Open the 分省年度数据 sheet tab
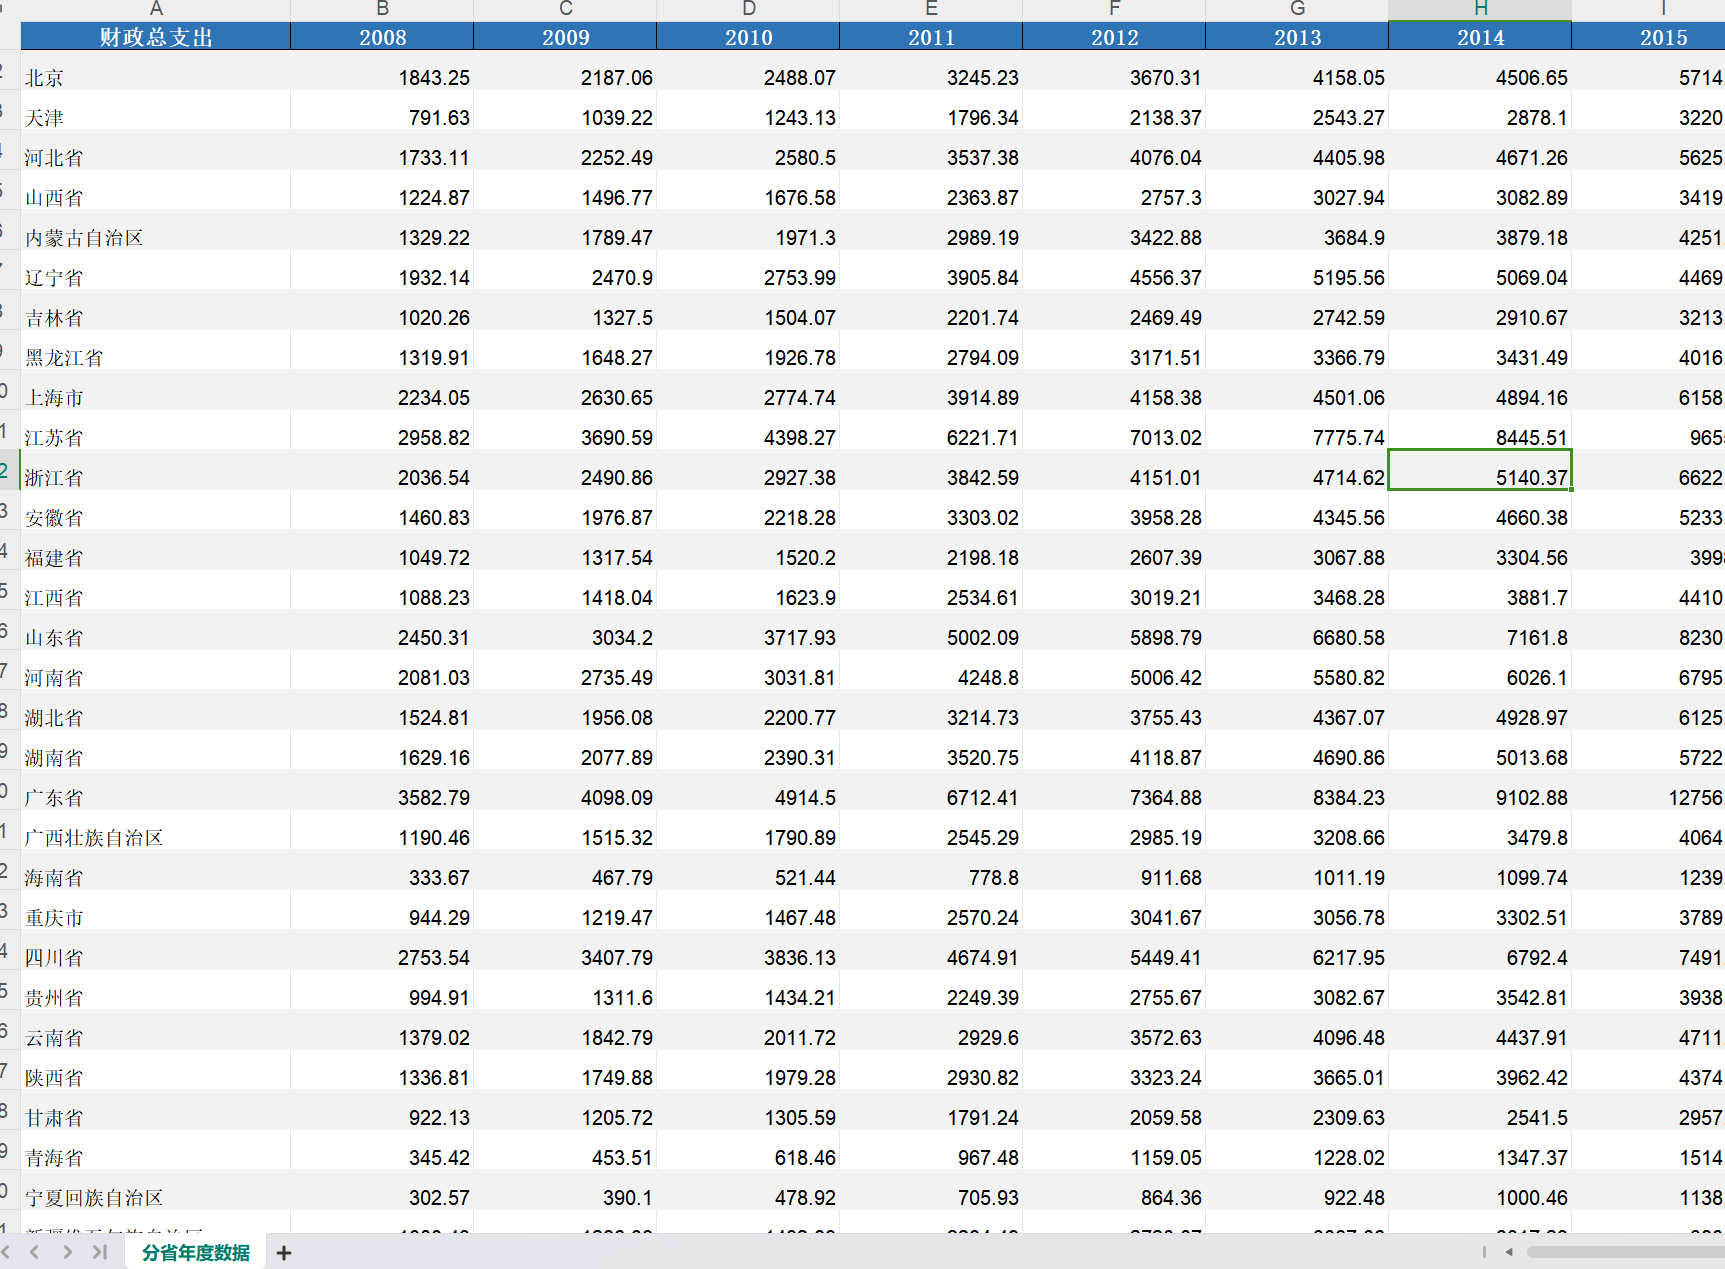The height and width of the screenshot is (1269, 1725). [x=196, y=1253]
